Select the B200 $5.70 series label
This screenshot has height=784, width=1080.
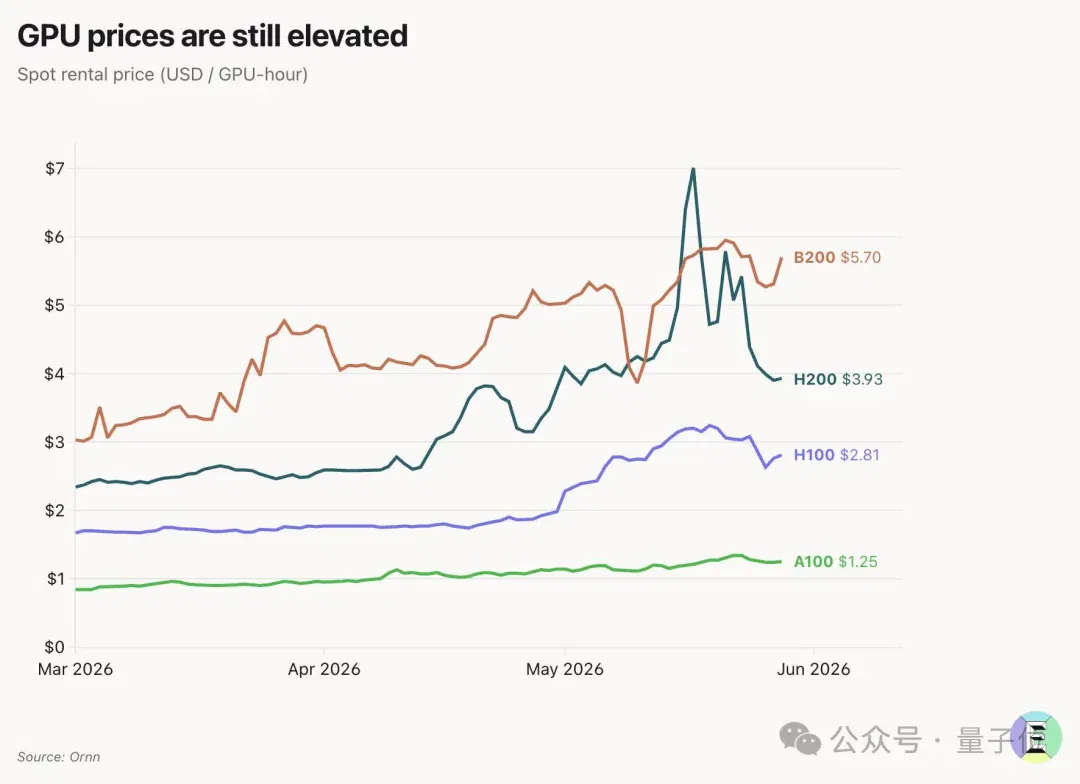pyautogui.click(x=837, y=258)
